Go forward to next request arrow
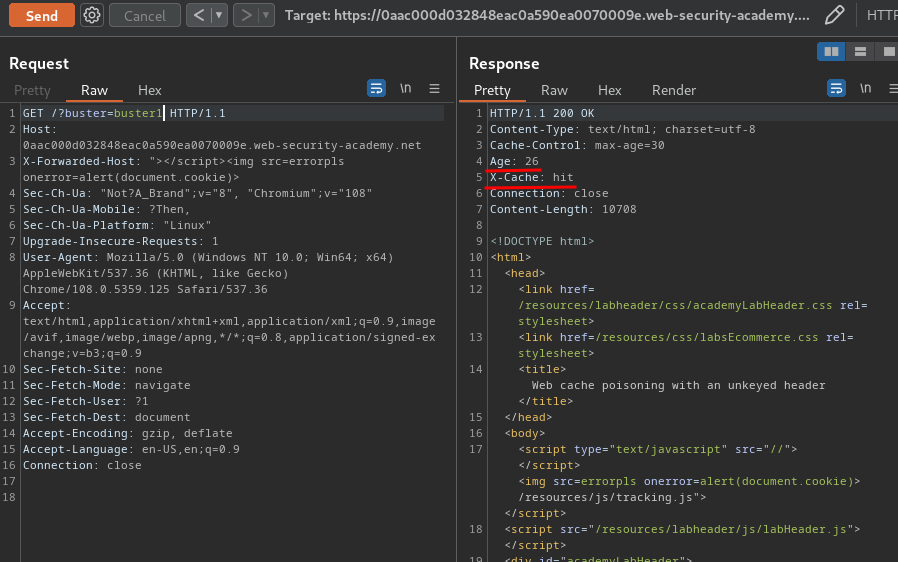 [246, 15]
